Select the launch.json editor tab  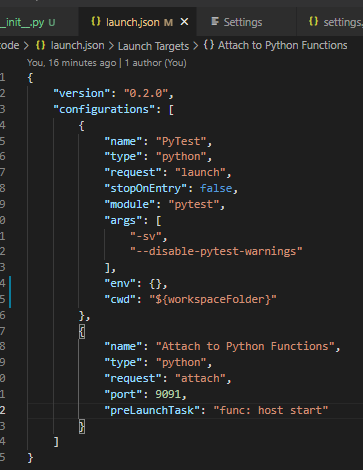[137, 22]
